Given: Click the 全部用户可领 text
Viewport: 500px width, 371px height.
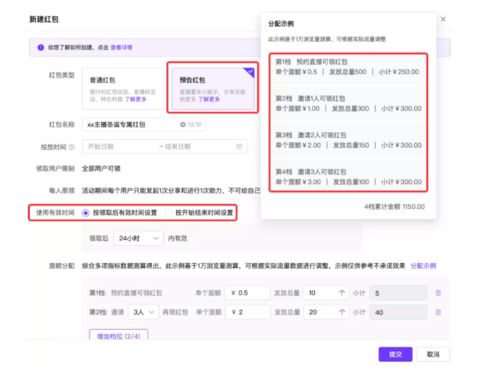Looking at the screenshot, I should click(101, 168).
